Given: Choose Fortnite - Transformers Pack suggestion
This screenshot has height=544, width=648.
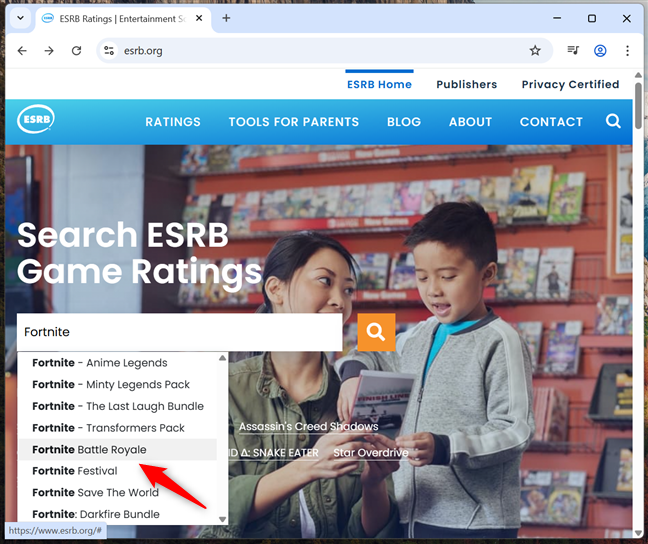Looking at the screenshot, I should coord(118,428).
